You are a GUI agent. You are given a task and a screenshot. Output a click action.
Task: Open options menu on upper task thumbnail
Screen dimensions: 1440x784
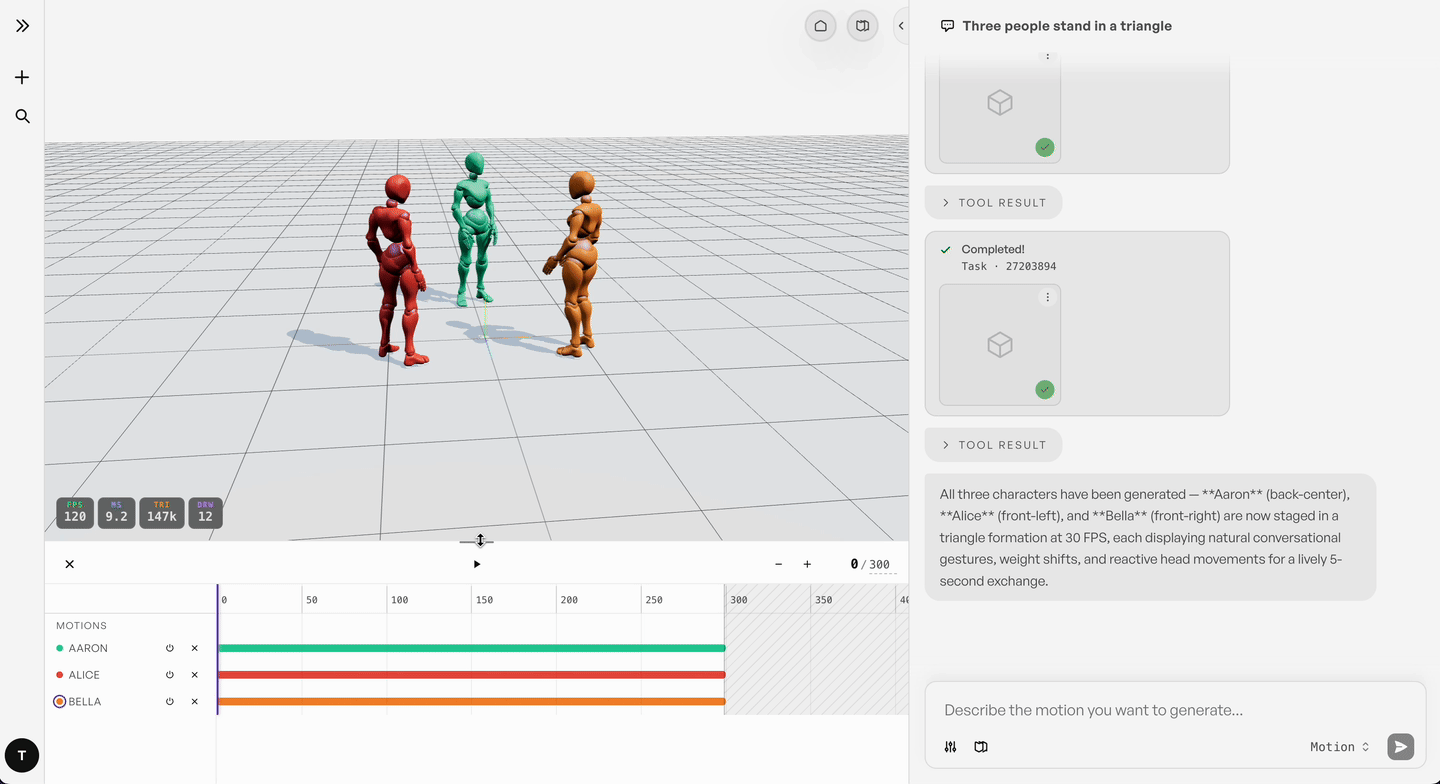tap(1047, 56)
